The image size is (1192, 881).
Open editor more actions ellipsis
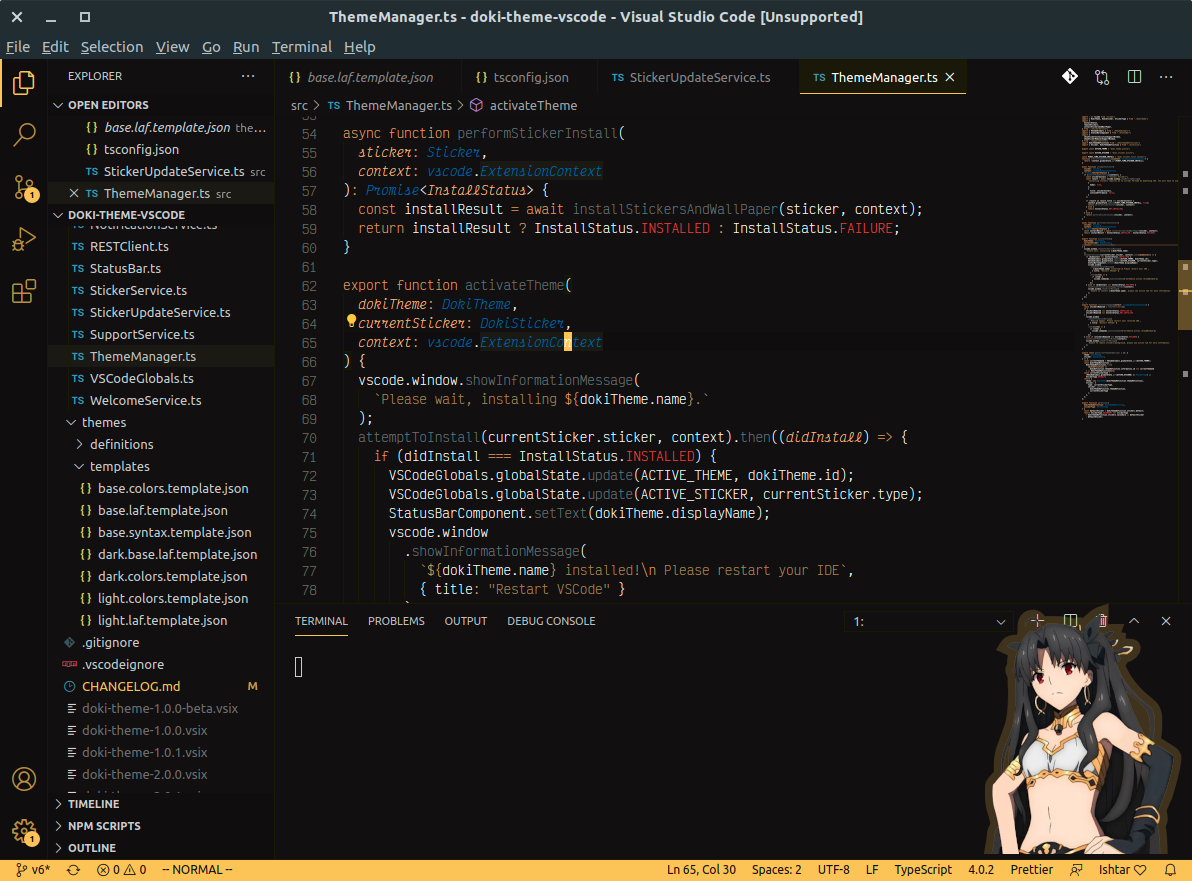(x=1165, y=77)
